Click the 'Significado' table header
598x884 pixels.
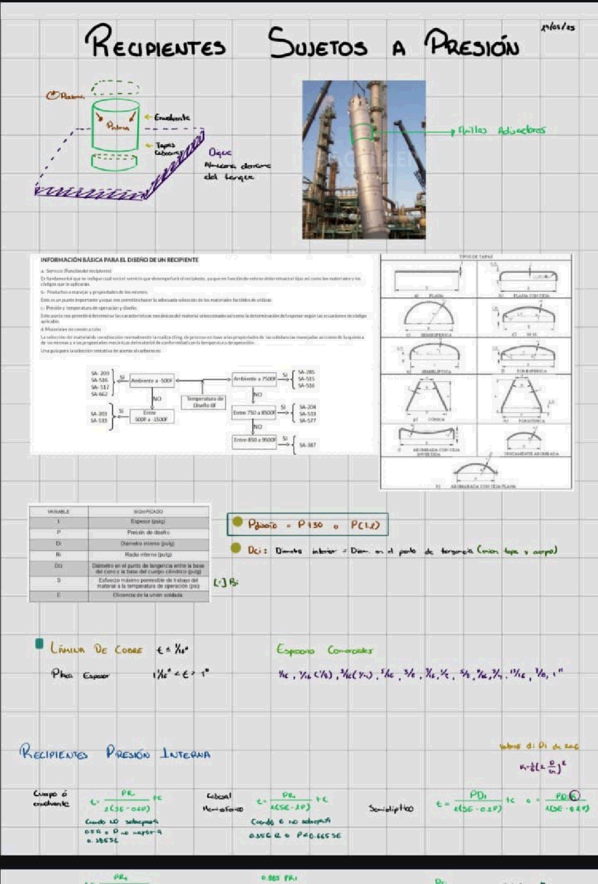(x=148, y=511)
